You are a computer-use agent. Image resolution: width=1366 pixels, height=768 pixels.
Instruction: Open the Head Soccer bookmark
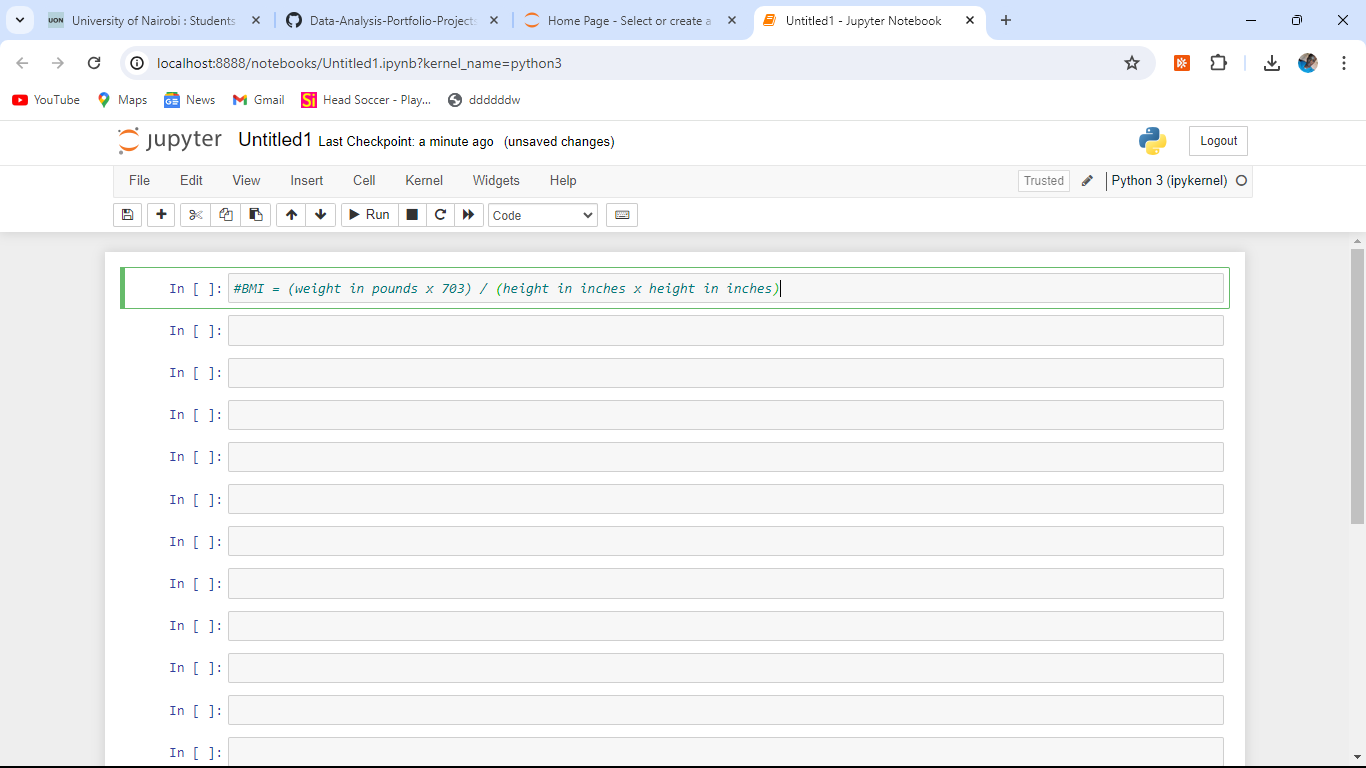(x=366, y=100)
